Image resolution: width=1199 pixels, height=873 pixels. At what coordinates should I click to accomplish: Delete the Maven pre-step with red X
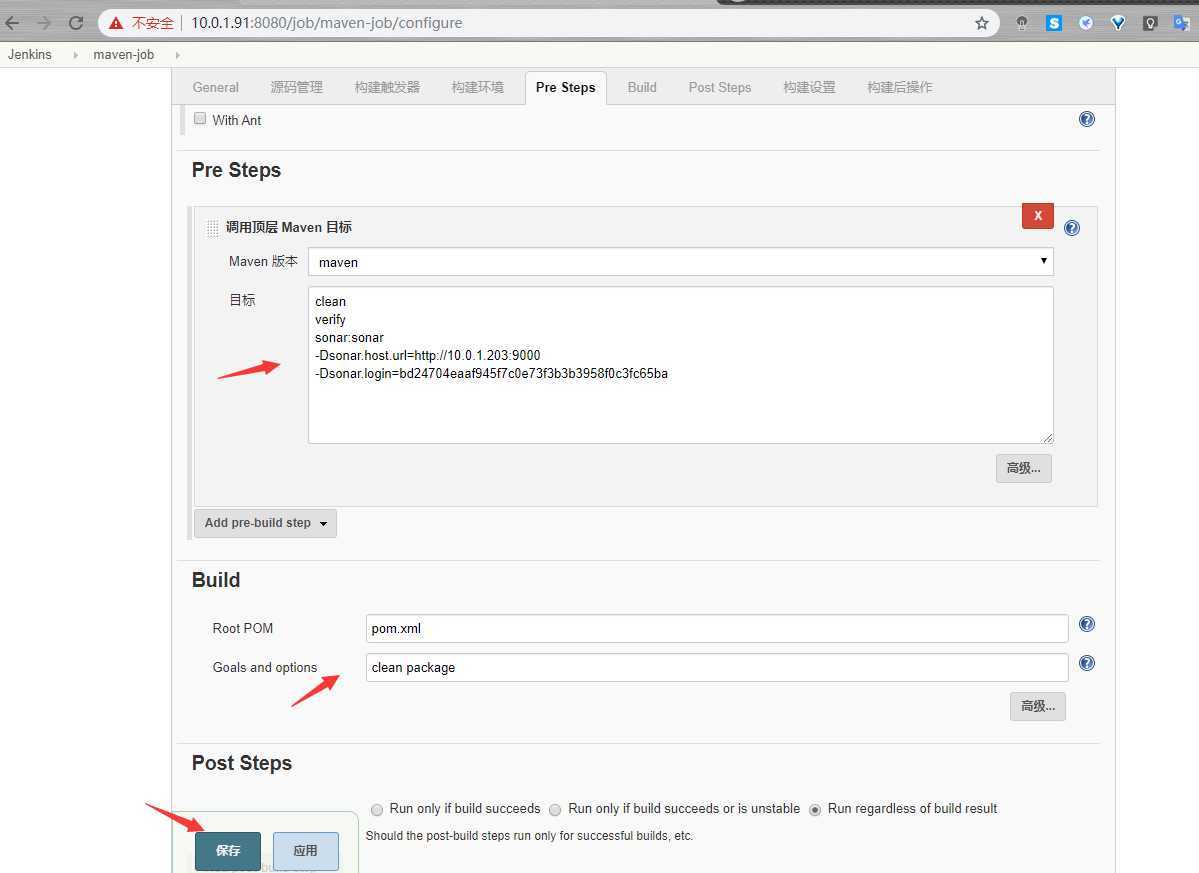1038,216
